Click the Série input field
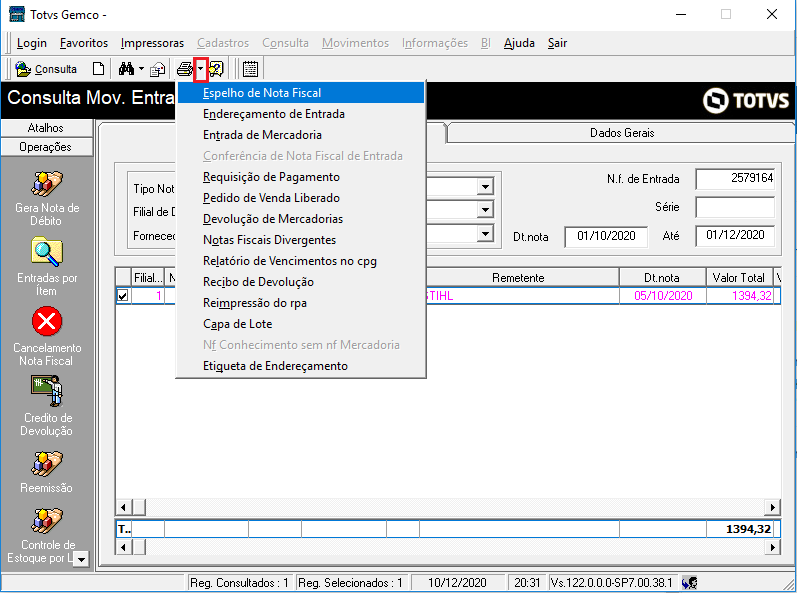Viewport: 797px width, 593px height. [x=735, y=207]
